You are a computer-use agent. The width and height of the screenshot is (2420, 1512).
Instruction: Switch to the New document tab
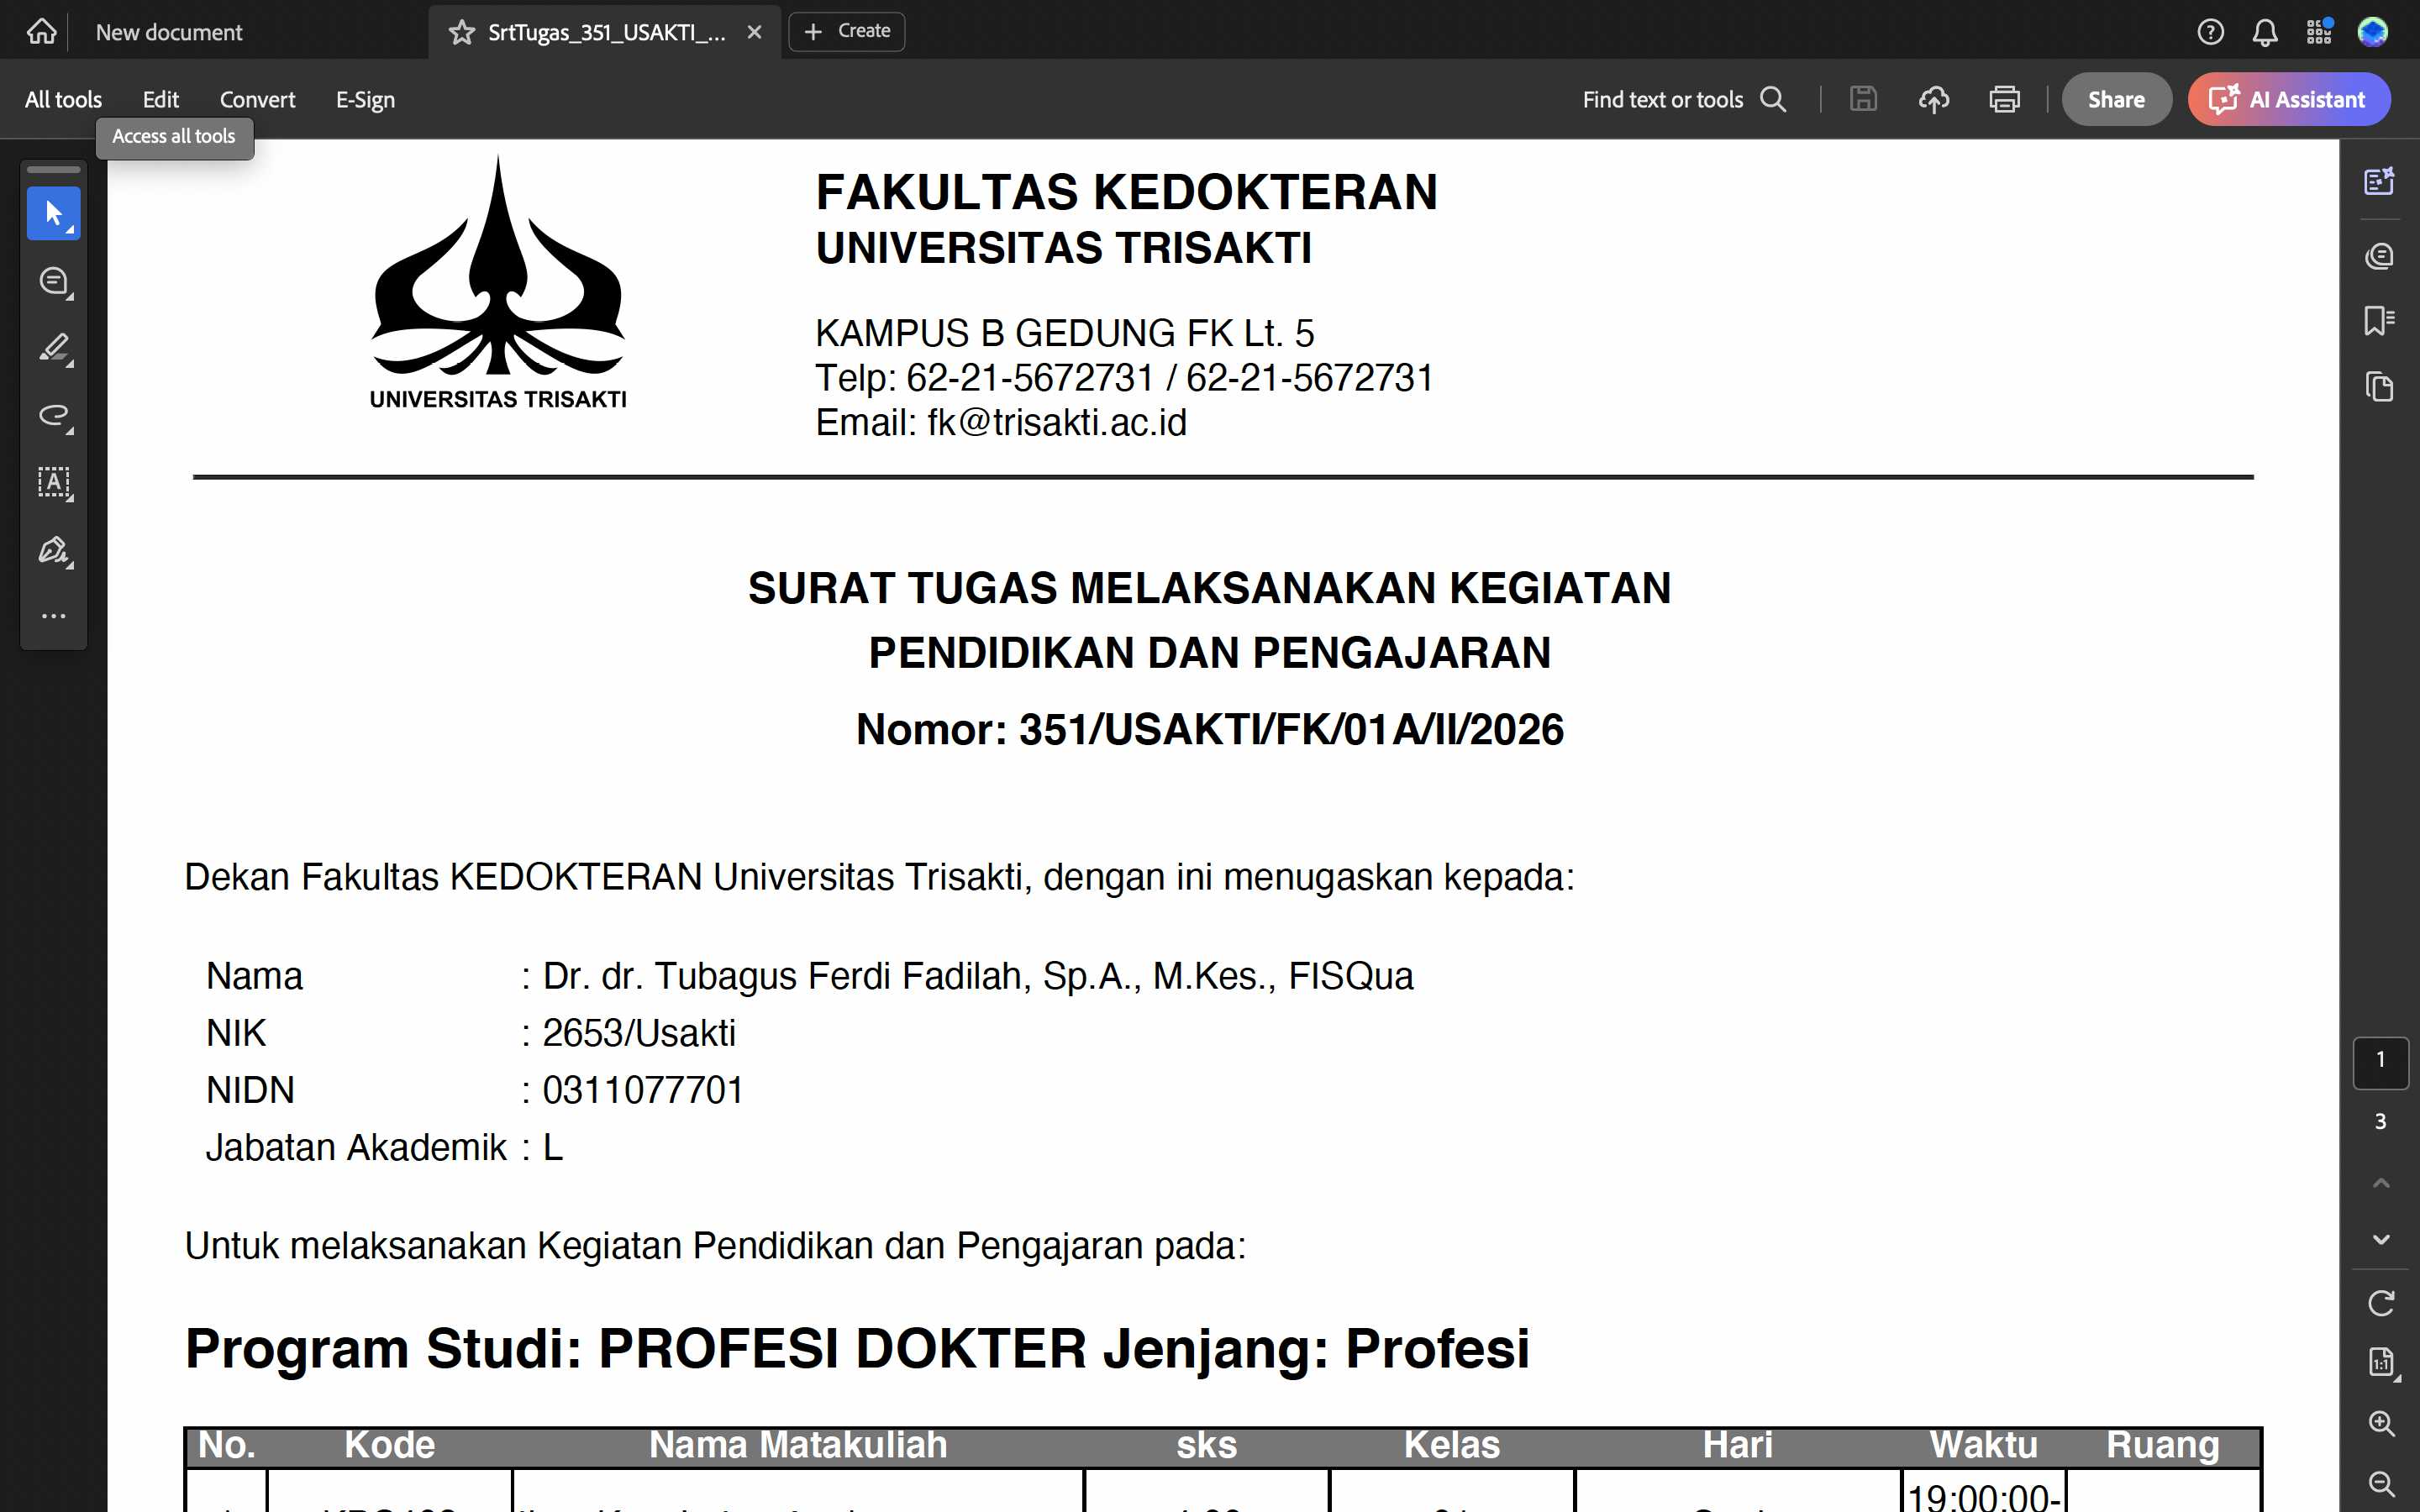point(169,32)
